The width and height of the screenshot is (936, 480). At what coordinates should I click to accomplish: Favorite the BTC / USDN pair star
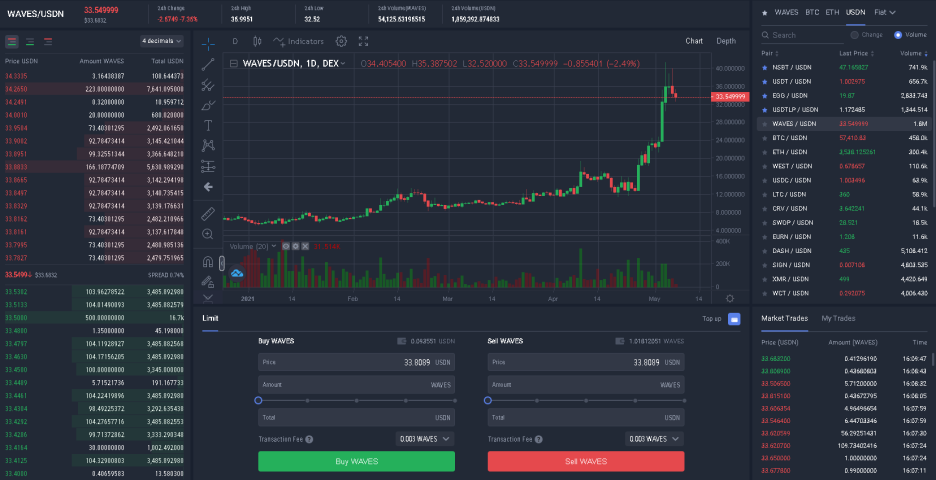click(x=765, y=138)
